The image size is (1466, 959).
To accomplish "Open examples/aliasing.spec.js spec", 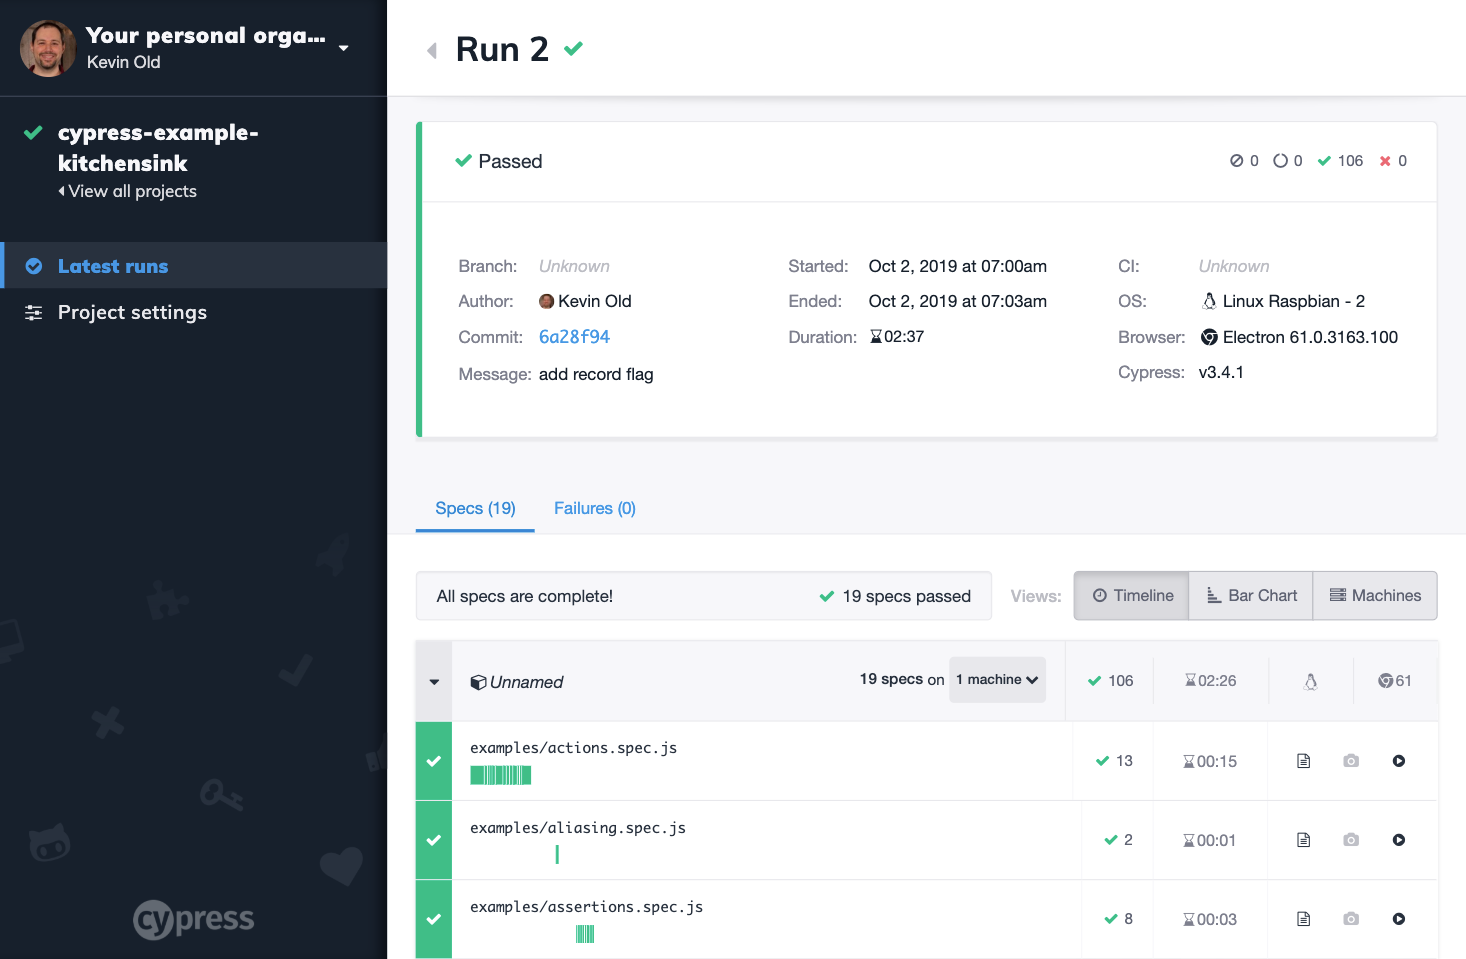I will (x=578, y=828).
